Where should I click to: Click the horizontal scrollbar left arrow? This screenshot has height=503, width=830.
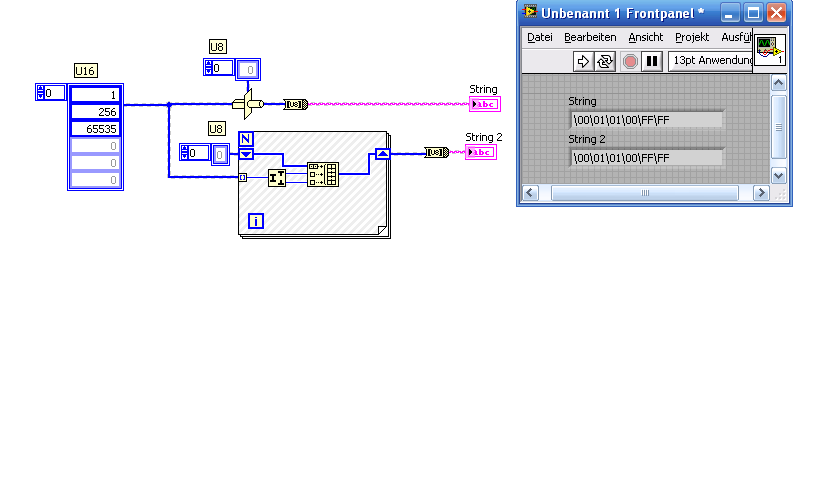point(530,193)
